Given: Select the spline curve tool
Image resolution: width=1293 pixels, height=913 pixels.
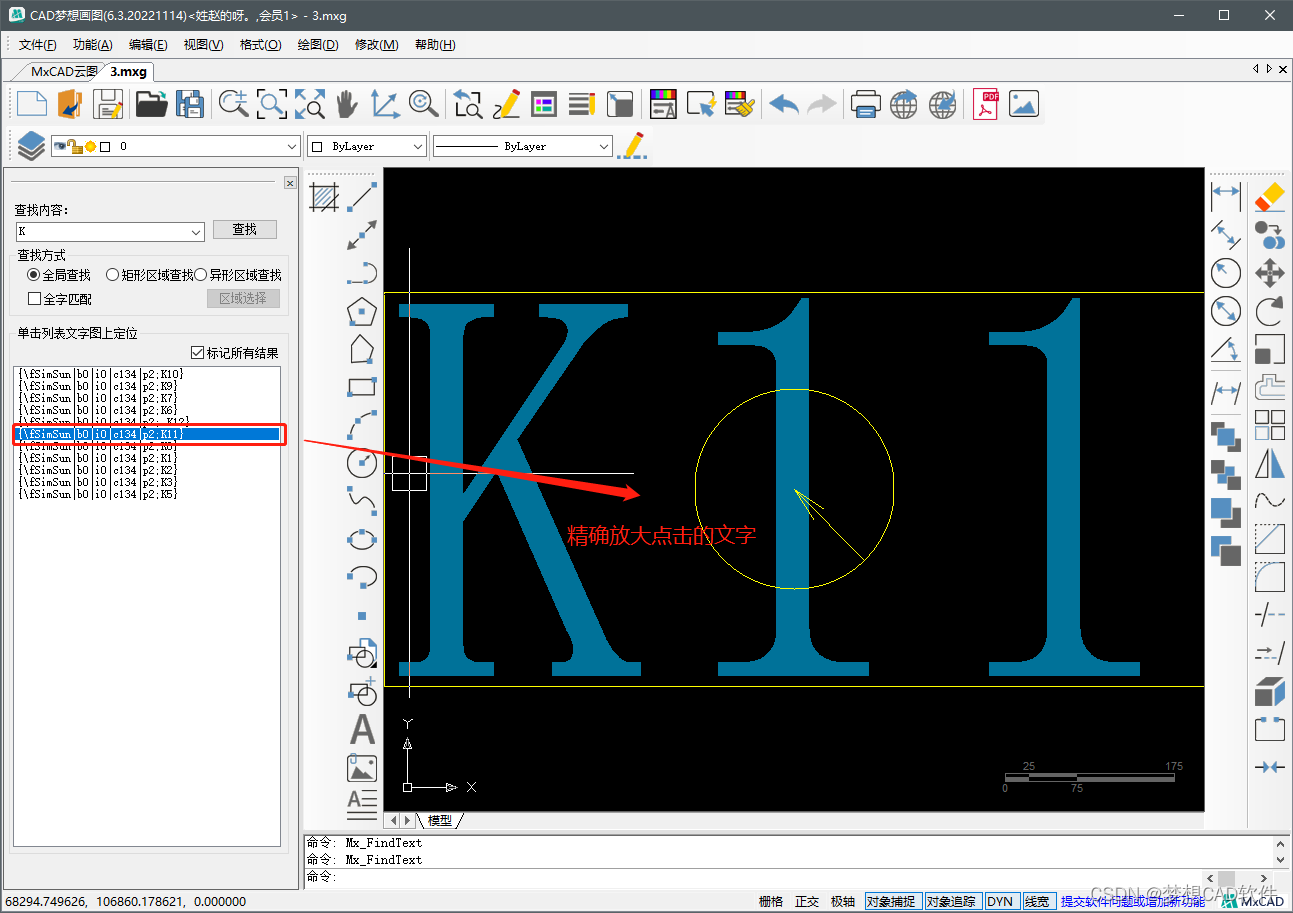Looking at the screenshot, I should point(361,500).
